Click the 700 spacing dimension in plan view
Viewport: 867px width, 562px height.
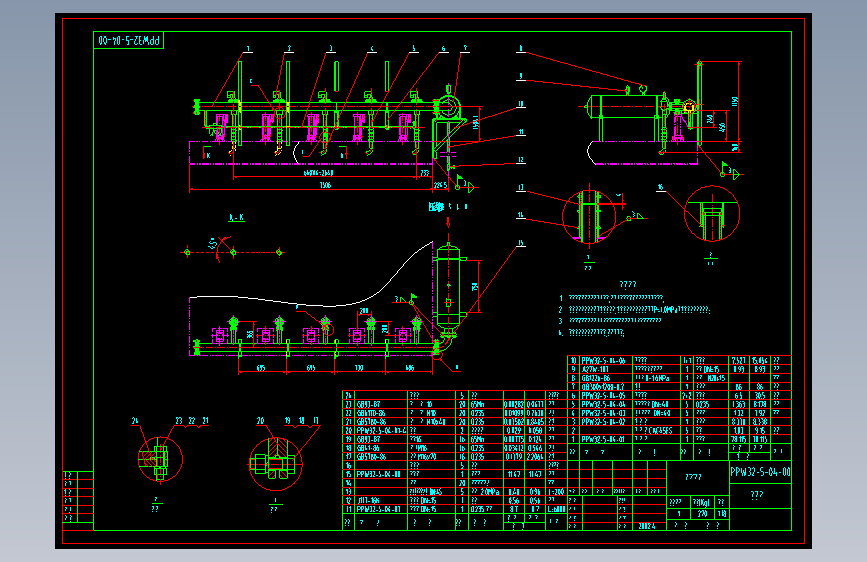(x=359, y=368)
